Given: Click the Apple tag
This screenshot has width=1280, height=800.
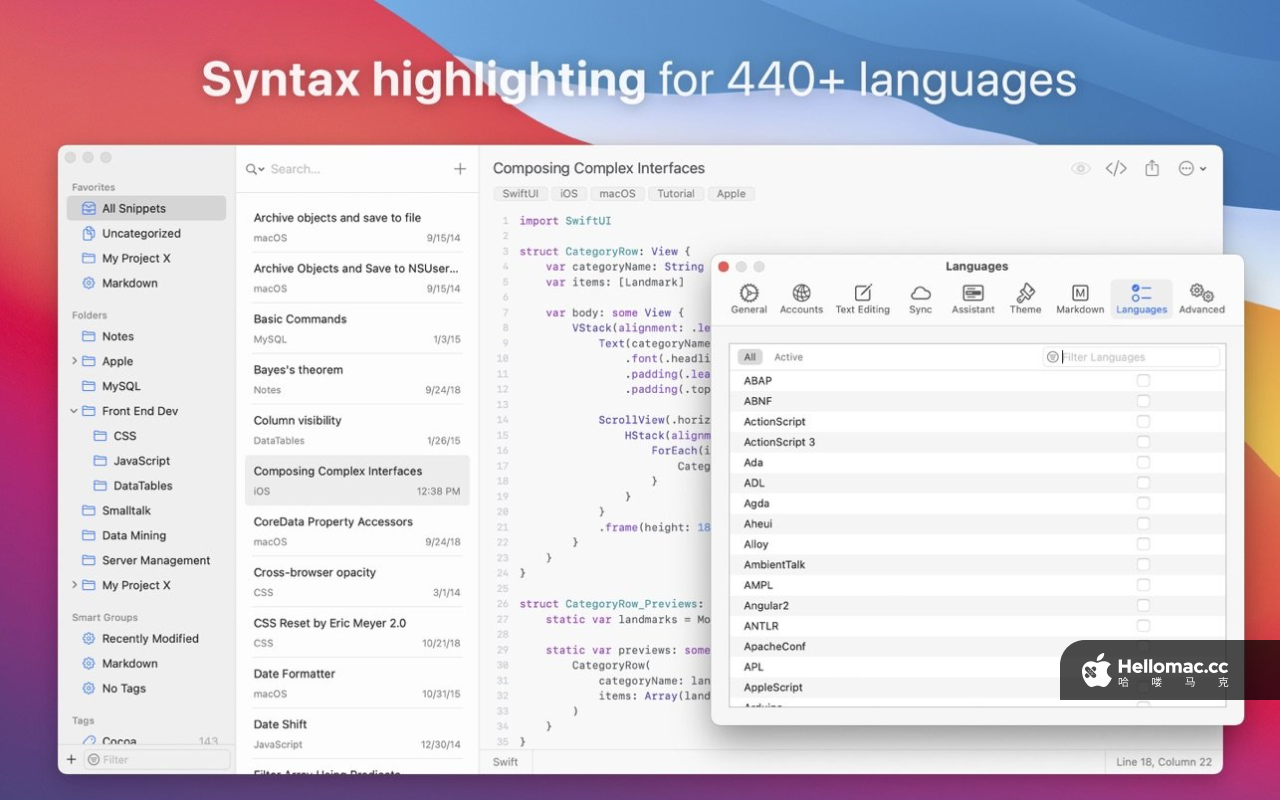Looking at the screenshot, I should (731, 194).
